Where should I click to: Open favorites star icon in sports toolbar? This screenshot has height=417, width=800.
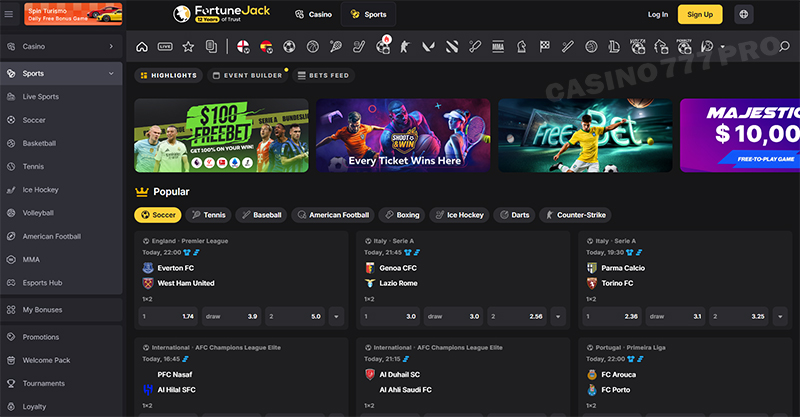coord(188,47)
